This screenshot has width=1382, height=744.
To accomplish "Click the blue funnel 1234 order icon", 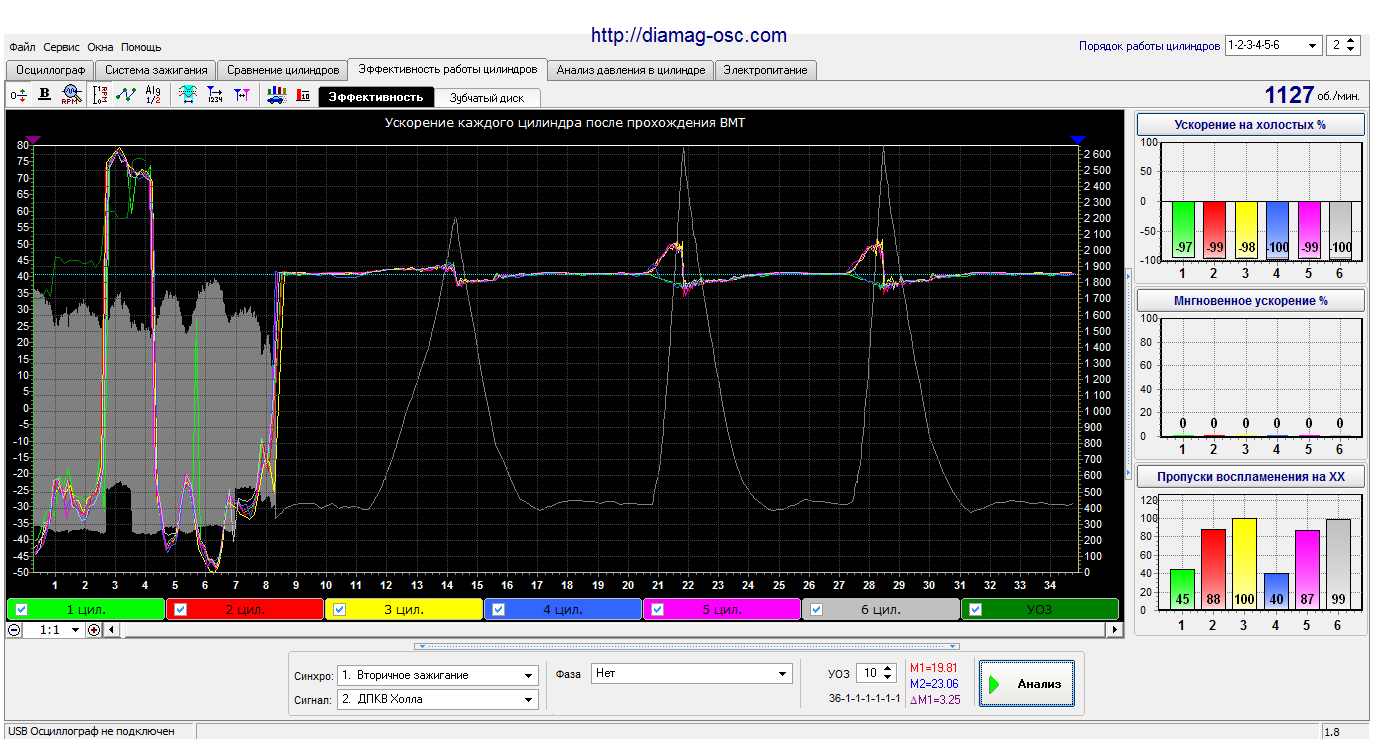I will (214, 95).
